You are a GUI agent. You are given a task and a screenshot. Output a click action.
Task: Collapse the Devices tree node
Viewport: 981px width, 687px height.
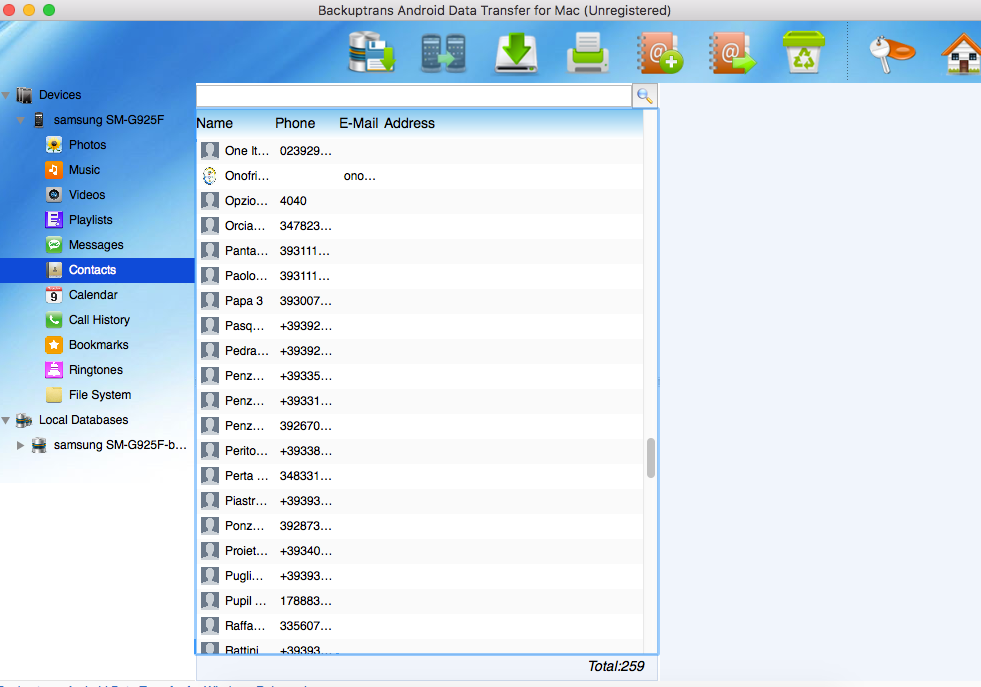point(6,95)
